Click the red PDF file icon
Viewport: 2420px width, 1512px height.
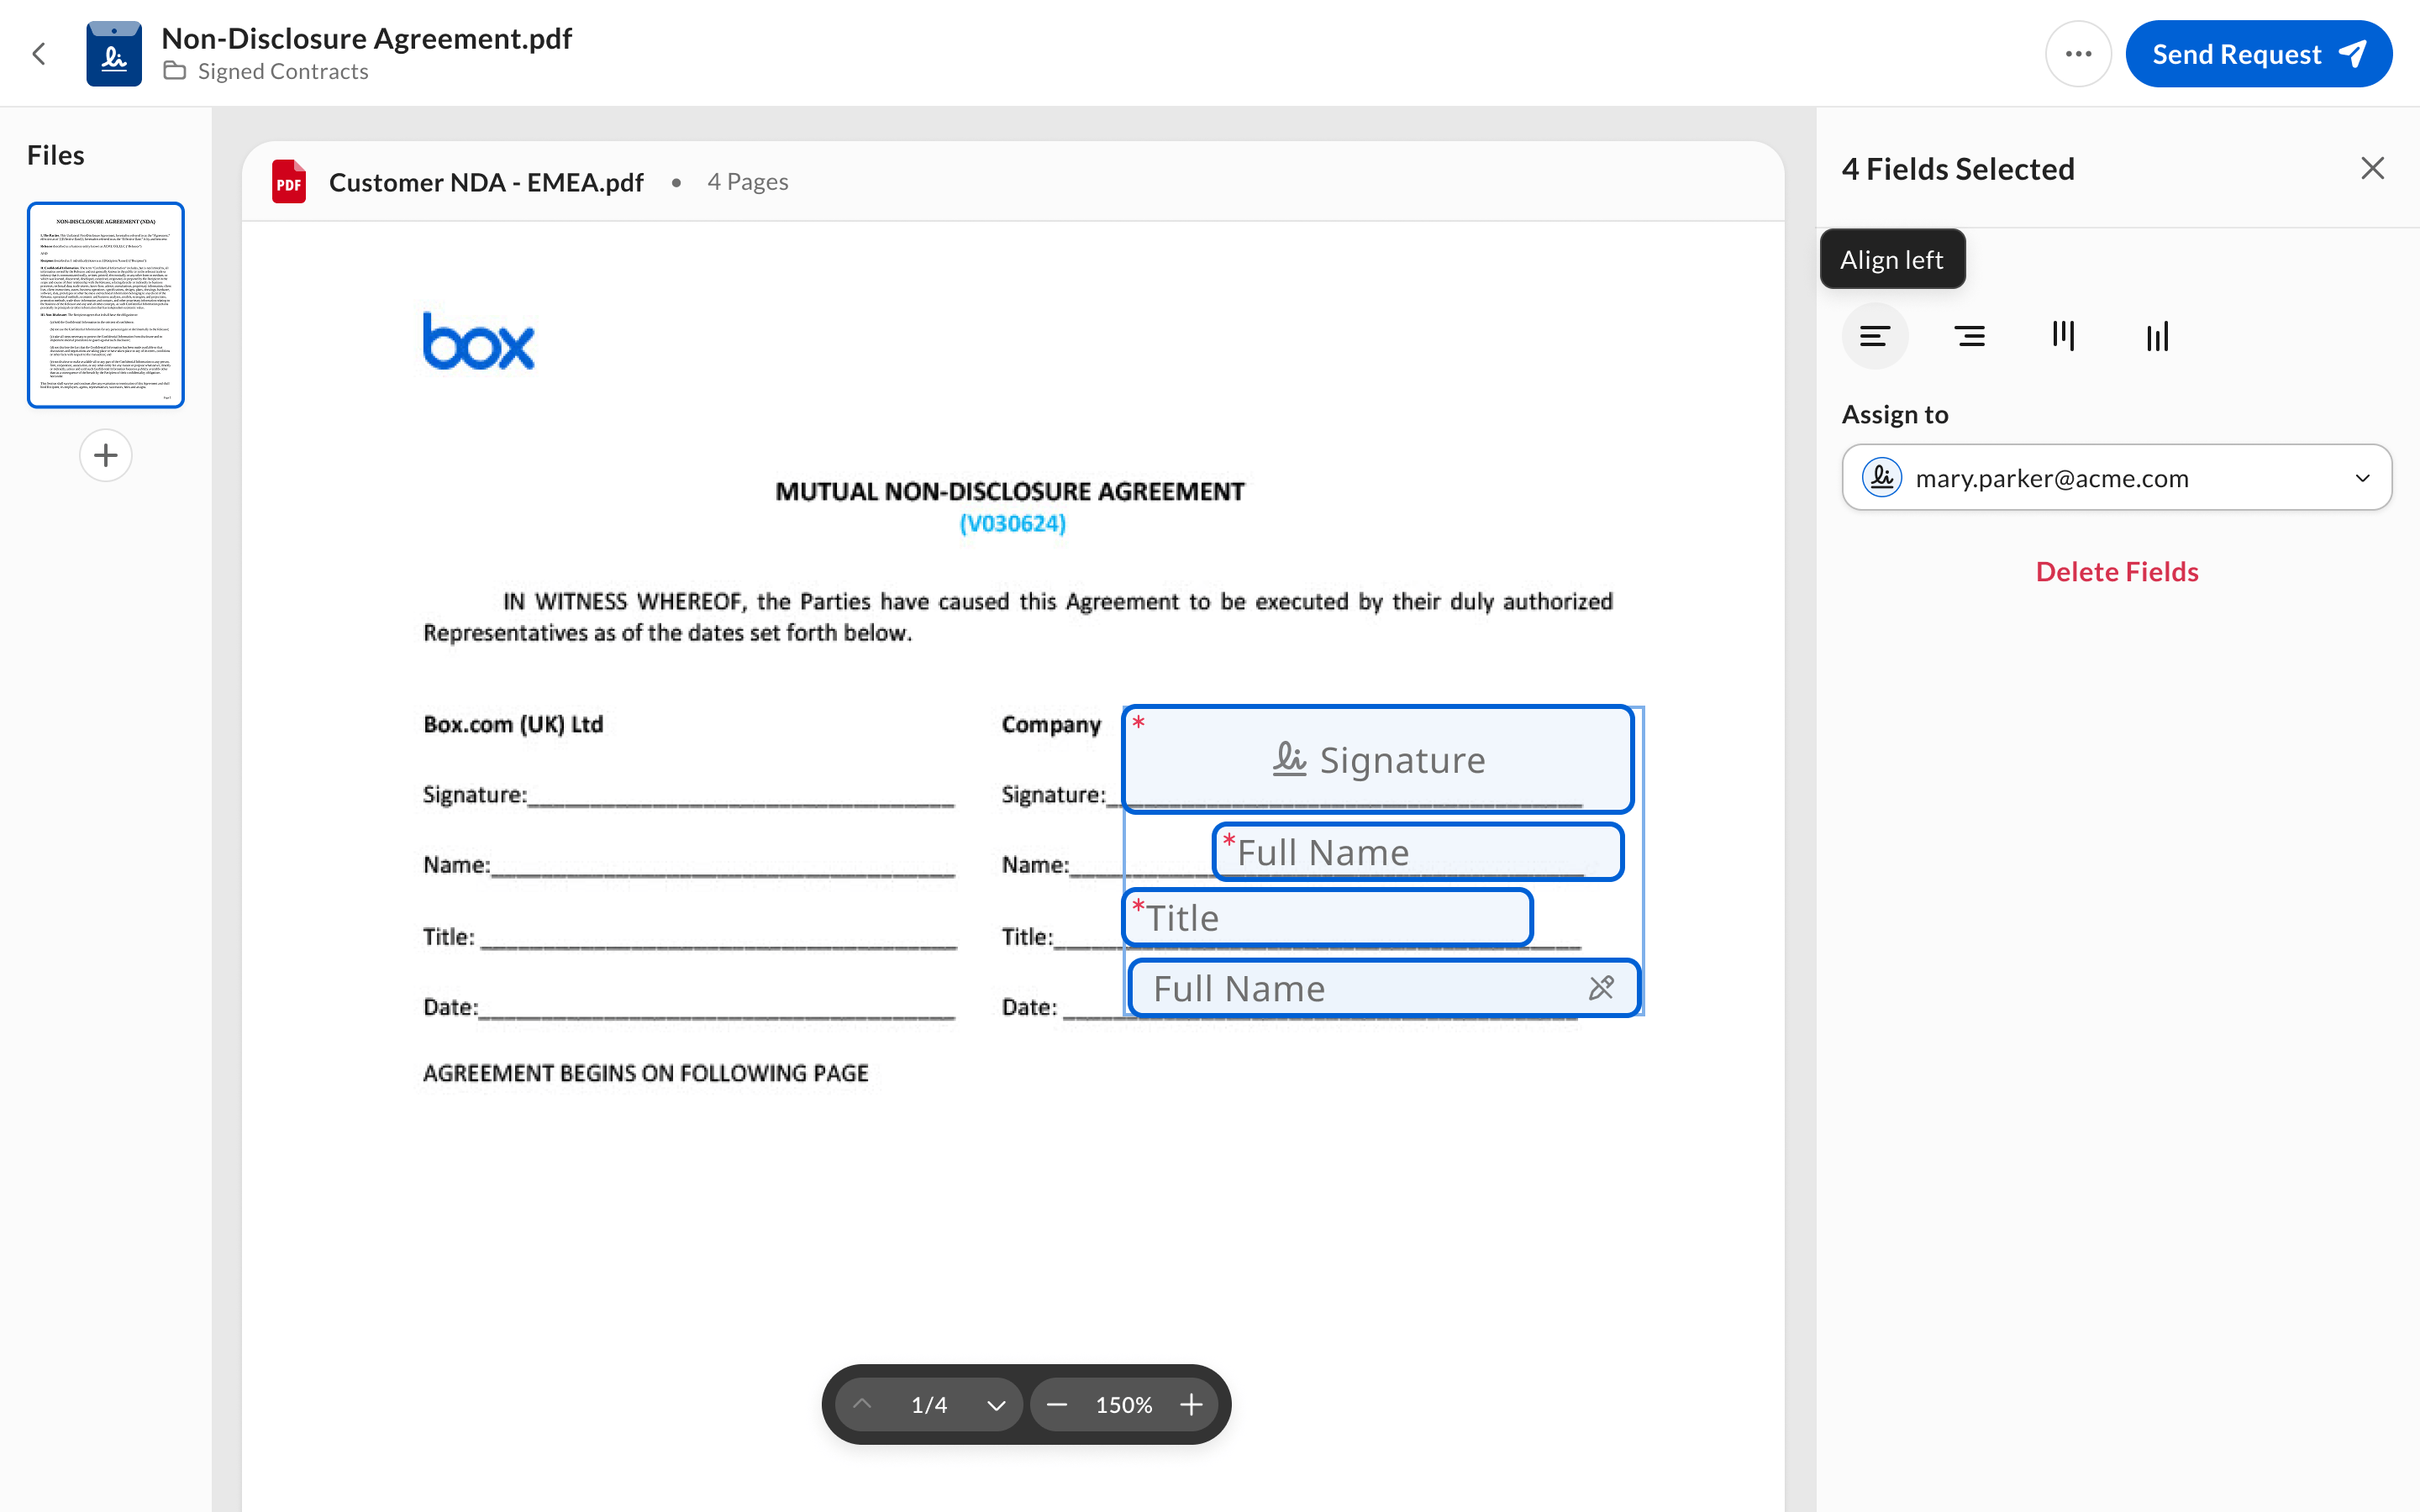pos(289,182)
